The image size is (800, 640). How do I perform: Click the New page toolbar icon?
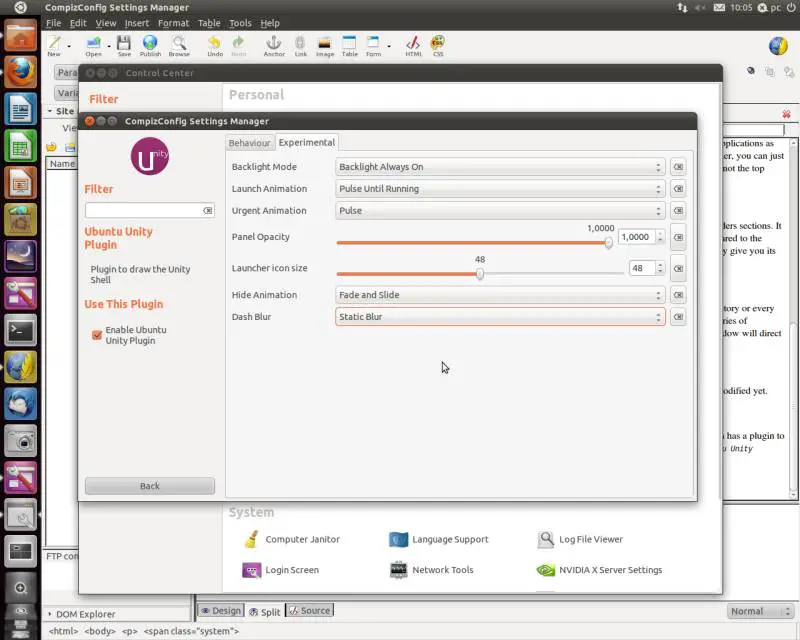tap(54, 45)
